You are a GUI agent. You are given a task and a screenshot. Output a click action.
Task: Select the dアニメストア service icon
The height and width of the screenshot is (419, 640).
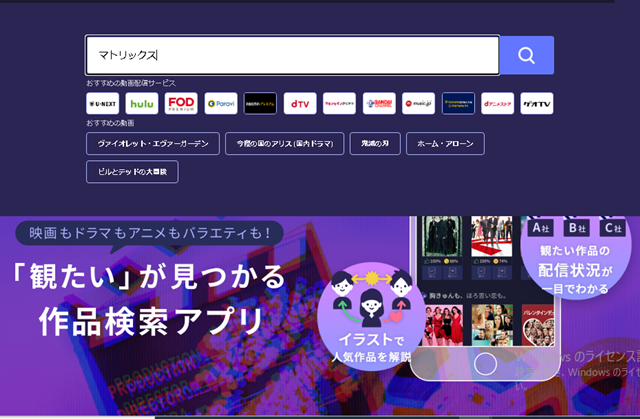pyautogui.click(x=498, y=103)
